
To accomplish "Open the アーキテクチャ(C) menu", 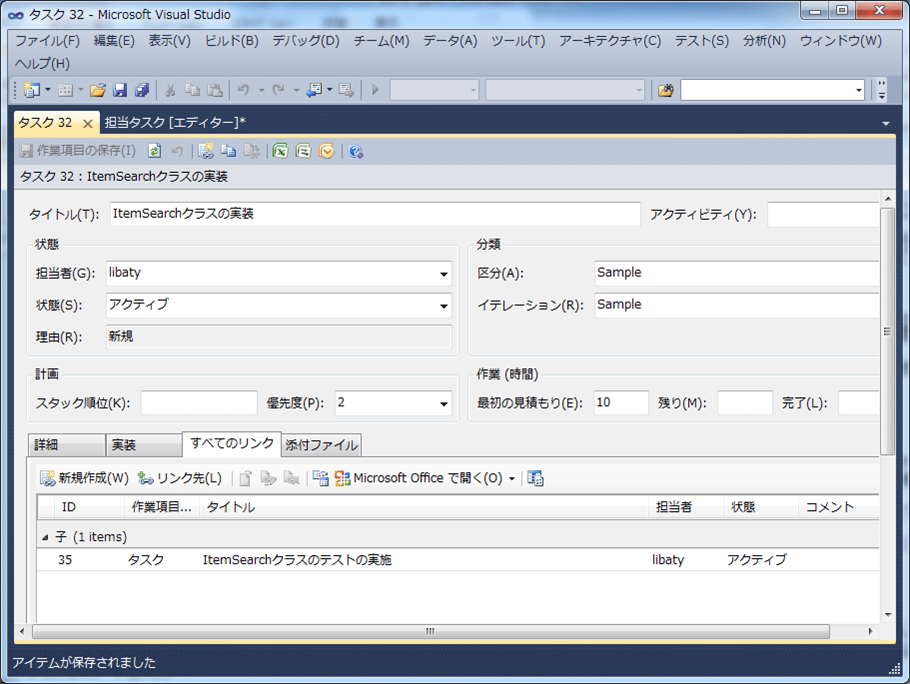I will click(x=609, y=41).
